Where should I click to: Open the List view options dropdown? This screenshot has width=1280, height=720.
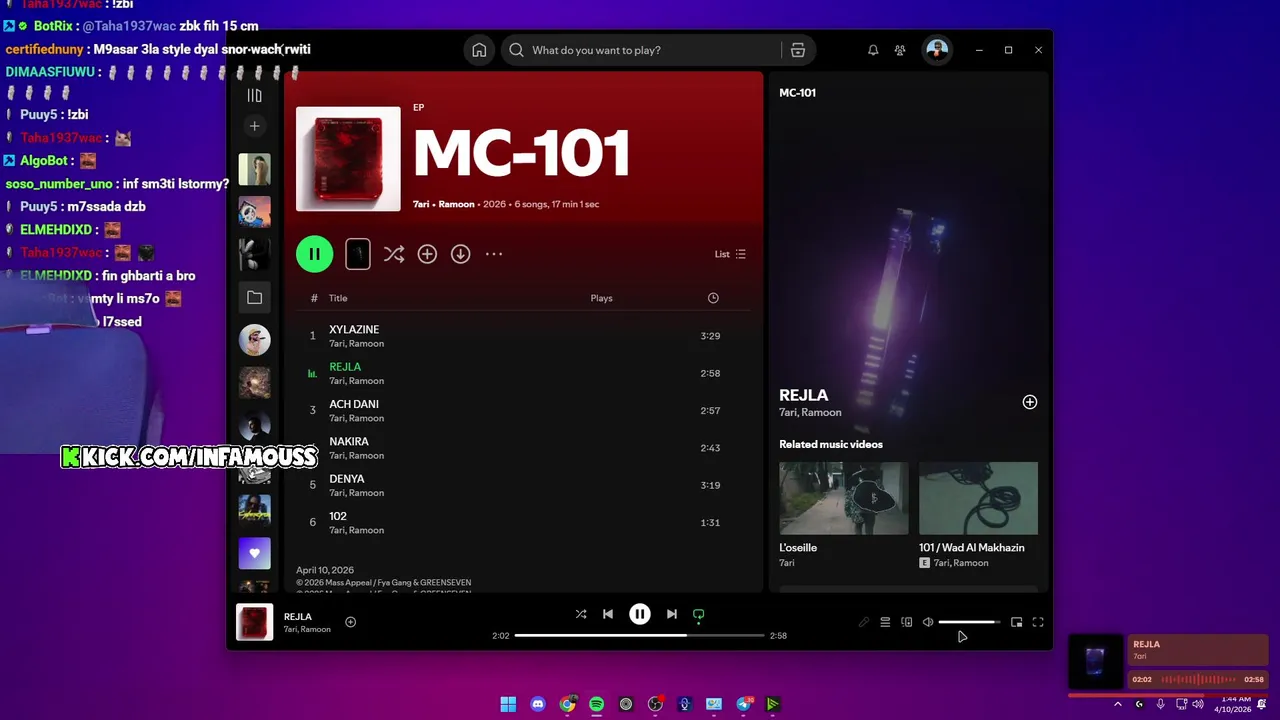[x=730, y=254]
